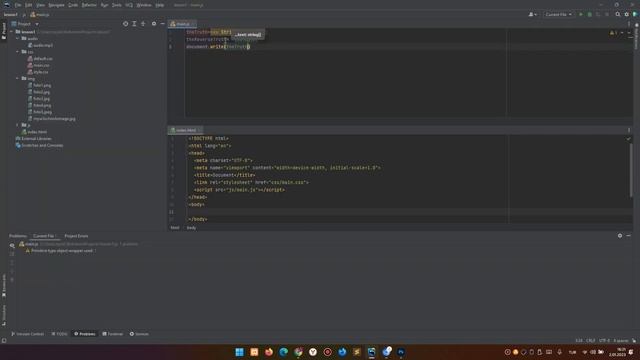Start debugging with the bug icon
640x360 pixels.
pos(589,14)
